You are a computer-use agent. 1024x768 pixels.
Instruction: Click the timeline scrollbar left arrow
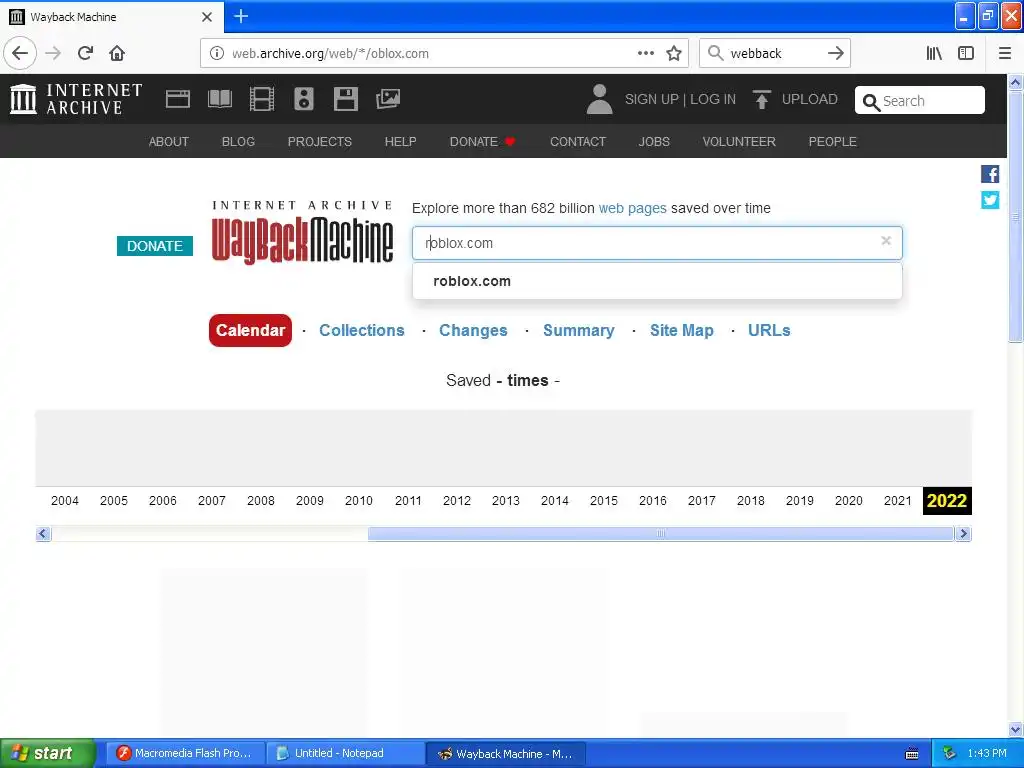43,534
